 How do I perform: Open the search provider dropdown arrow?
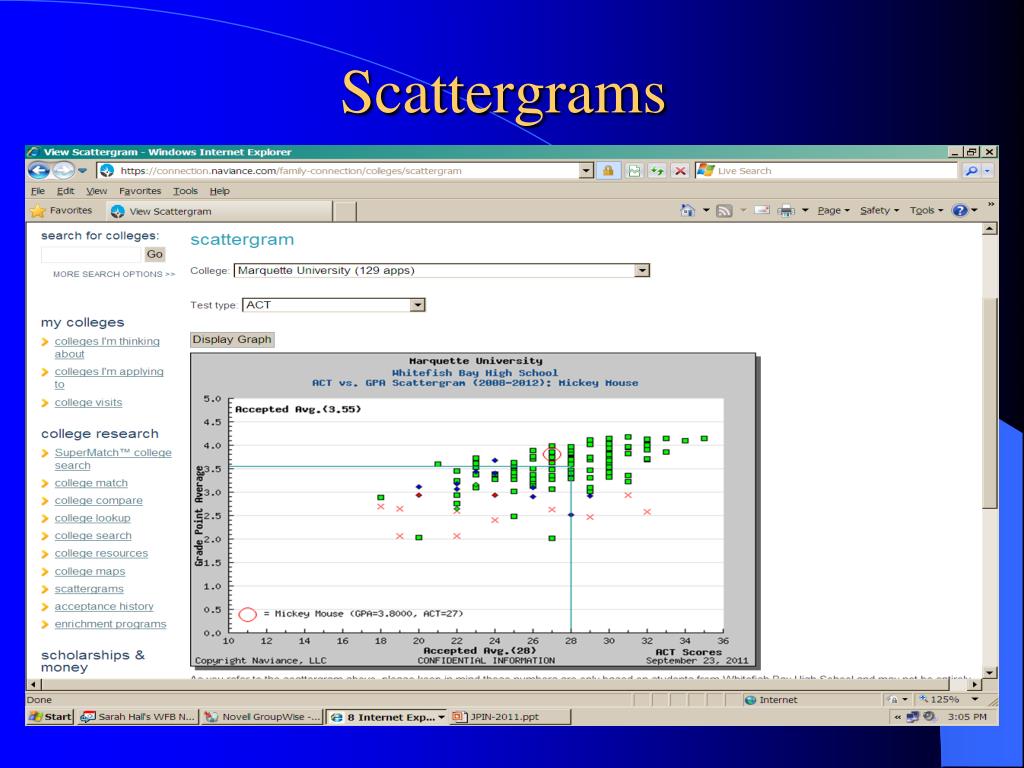tap(987, 171)
